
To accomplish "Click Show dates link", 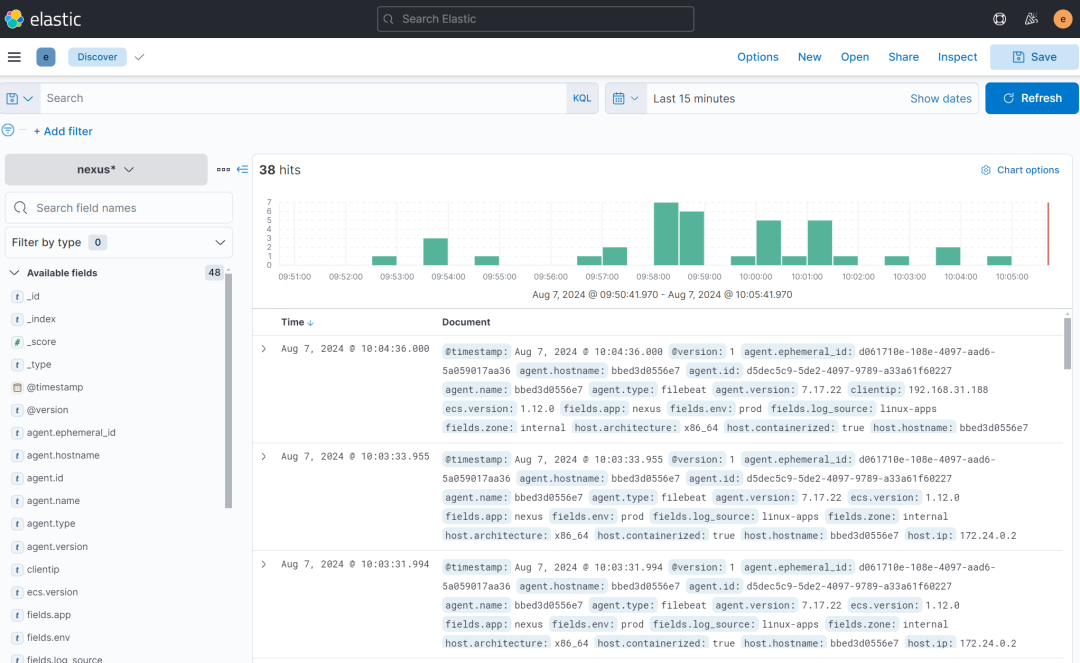I will [x=941, y=98].
